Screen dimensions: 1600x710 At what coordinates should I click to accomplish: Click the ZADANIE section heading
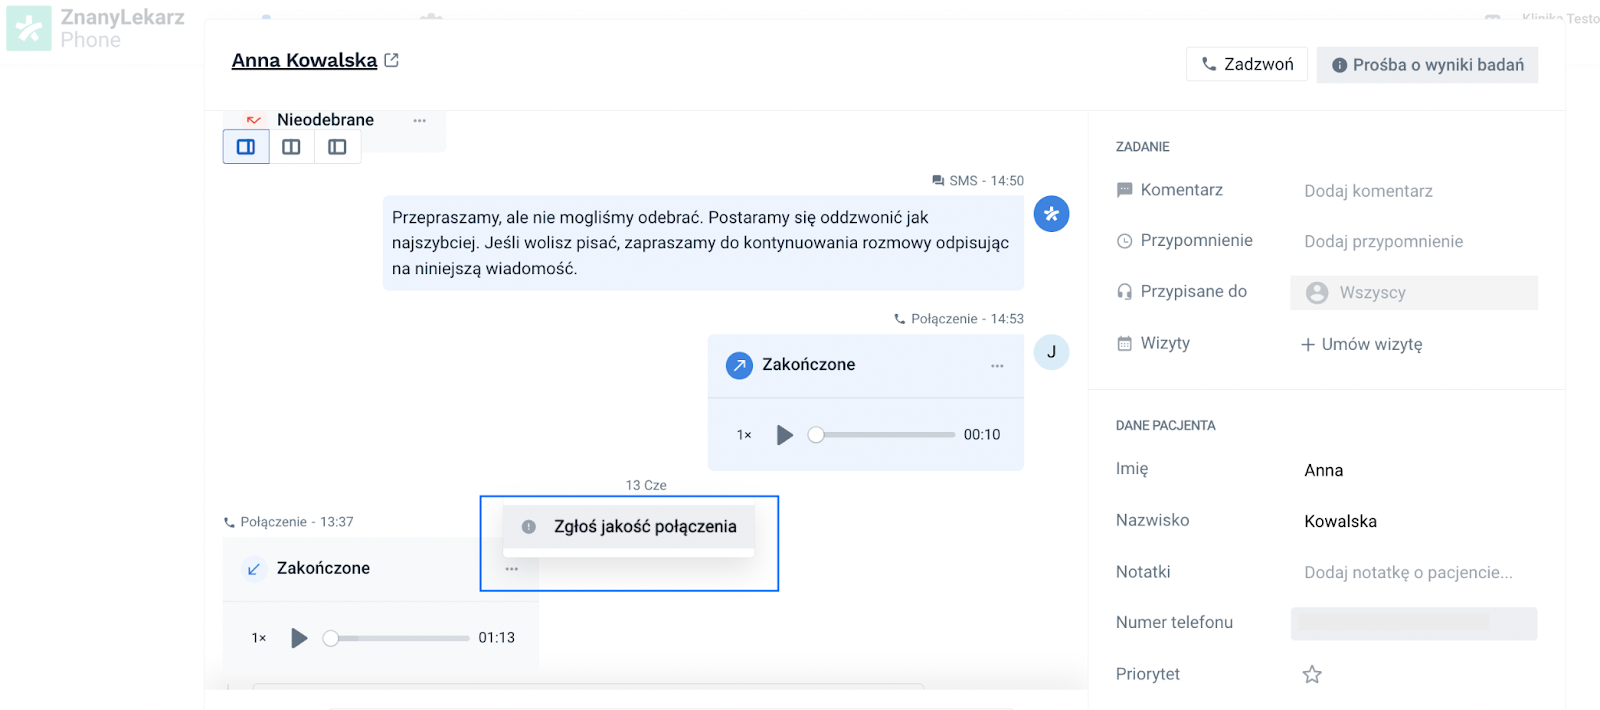coord(1142,147)
